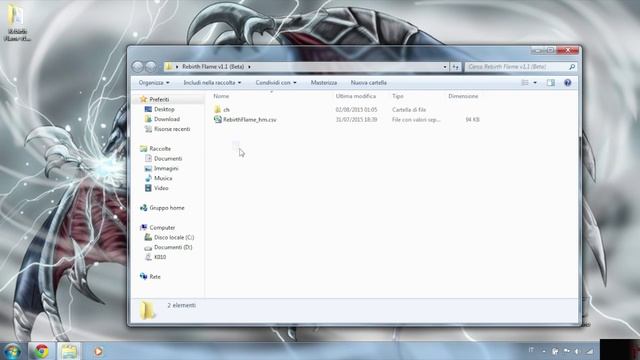Open the Windows Start button
This screenshot has height=360, width=640.
coord(12,351)
